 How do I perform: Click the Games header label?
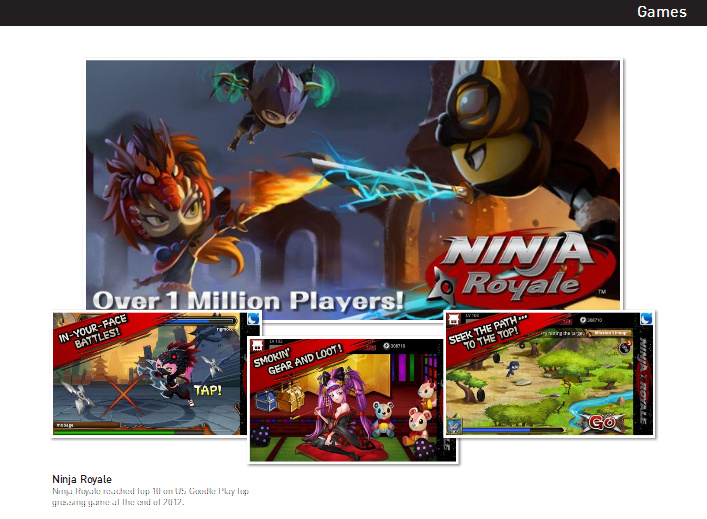point(661,12)
